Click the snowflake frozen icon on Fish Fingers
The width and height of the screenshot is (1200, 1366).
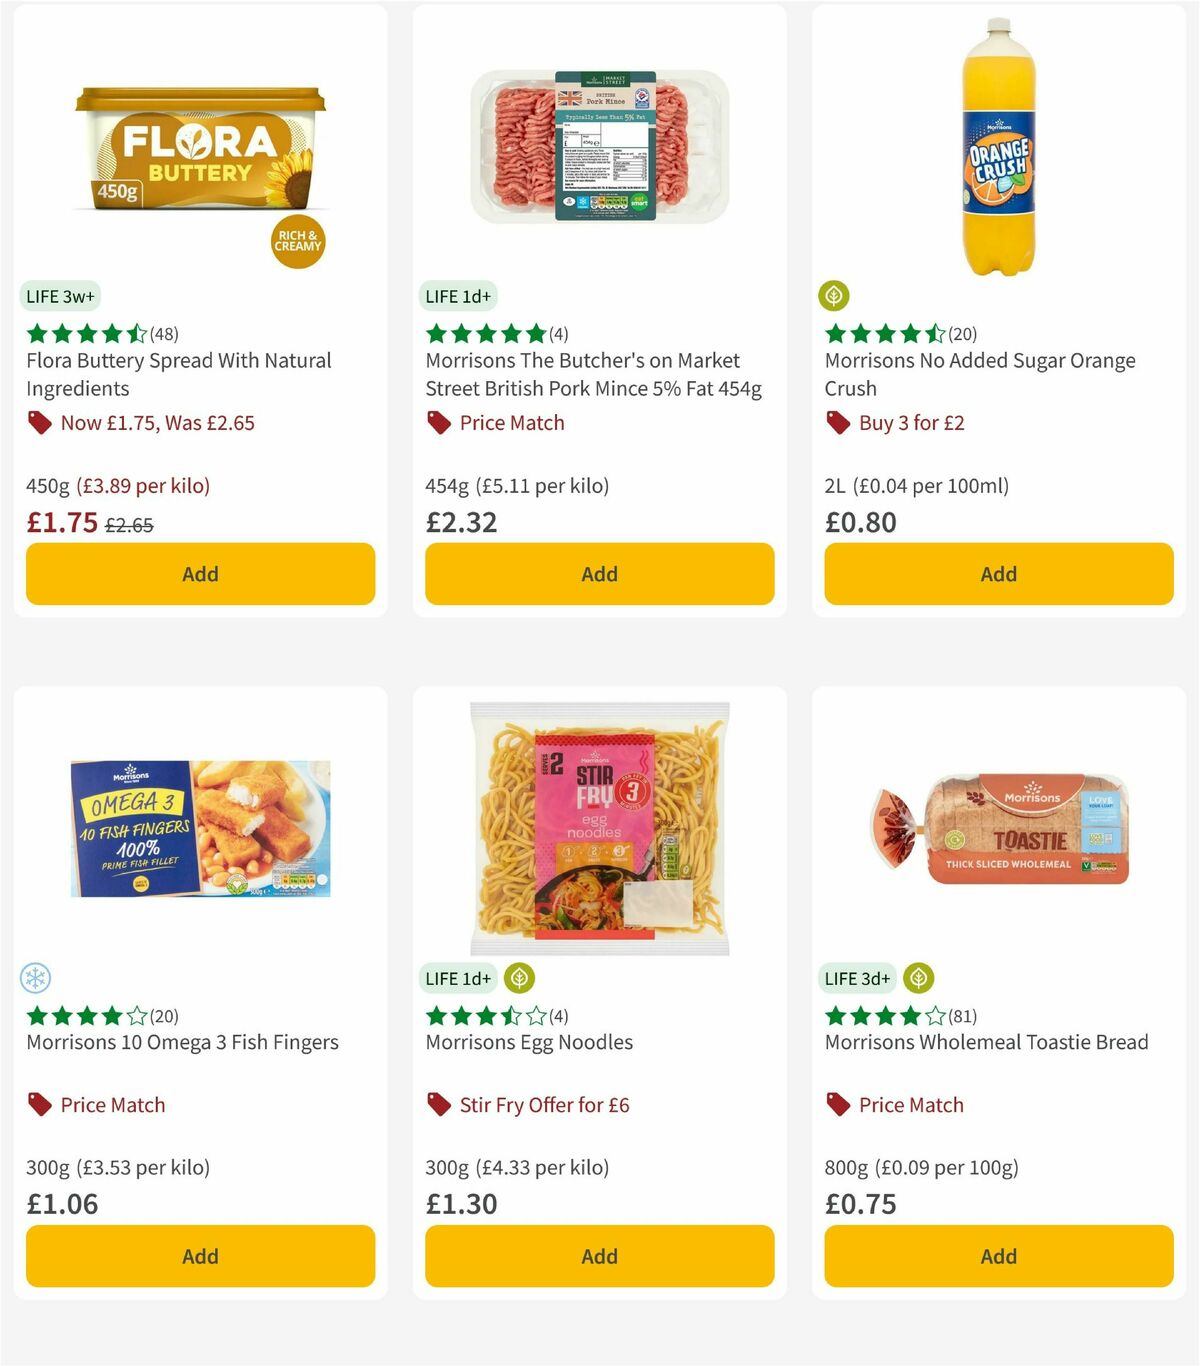[38, 978]
